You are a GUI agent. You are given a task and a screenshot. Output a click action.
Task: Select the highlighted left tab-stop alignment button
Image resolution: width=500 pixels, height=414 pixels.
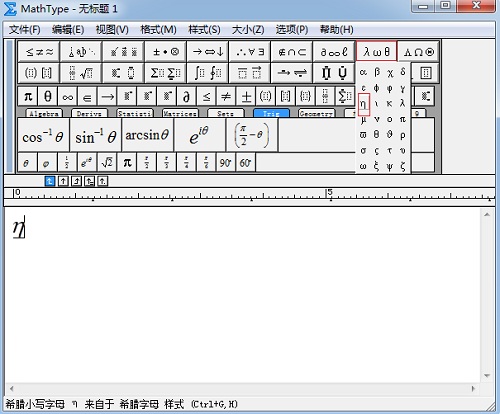click(x=50, y=181)
